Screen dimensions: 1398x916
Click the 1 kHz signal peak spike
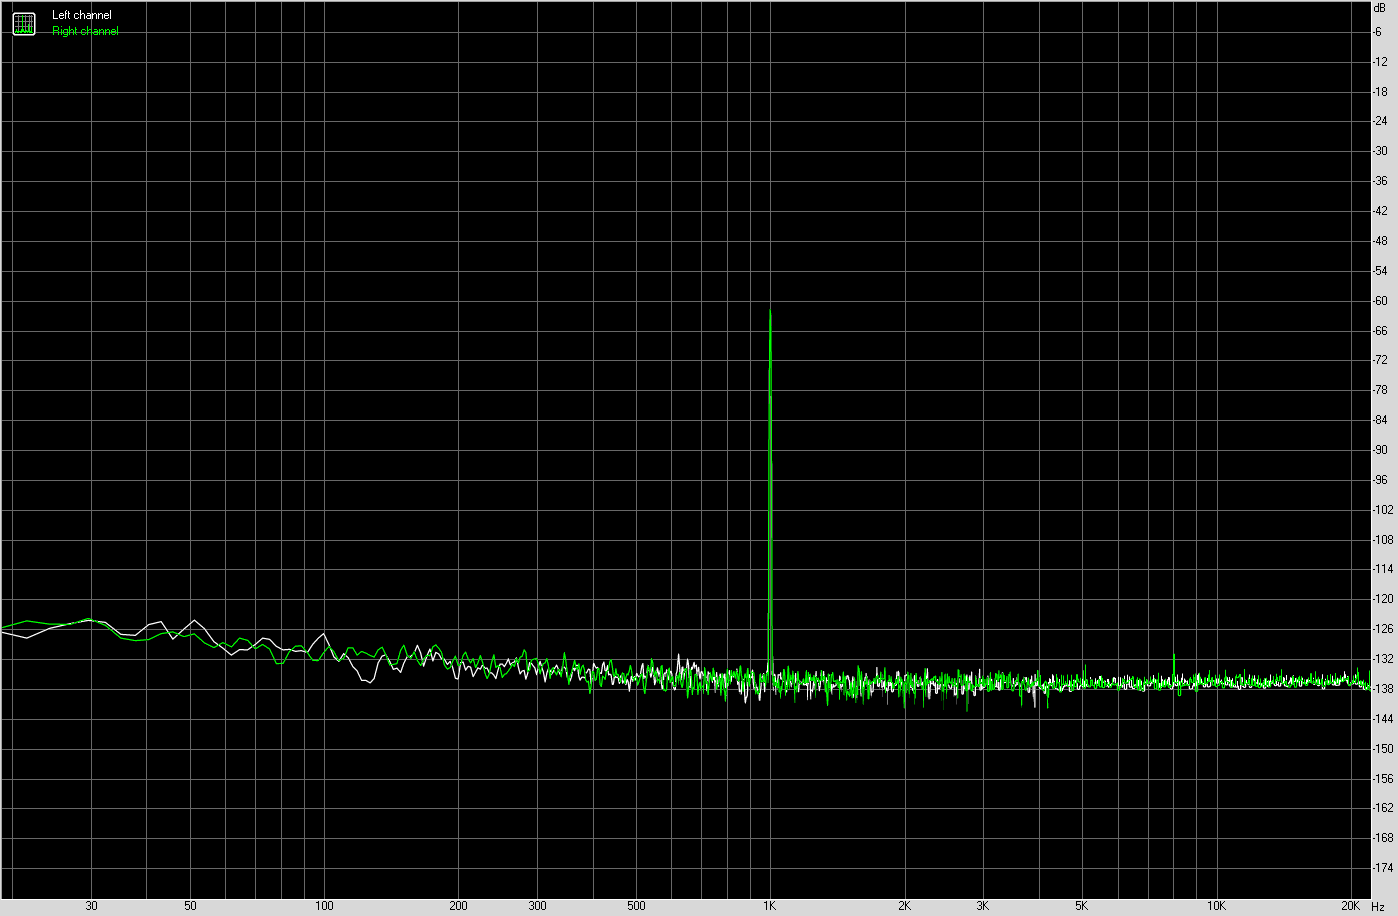770,490
